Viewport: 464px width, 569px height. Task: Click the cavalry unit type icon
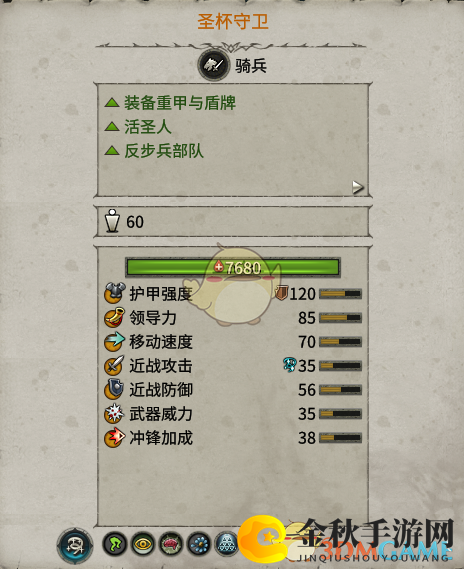pos(213,66)
